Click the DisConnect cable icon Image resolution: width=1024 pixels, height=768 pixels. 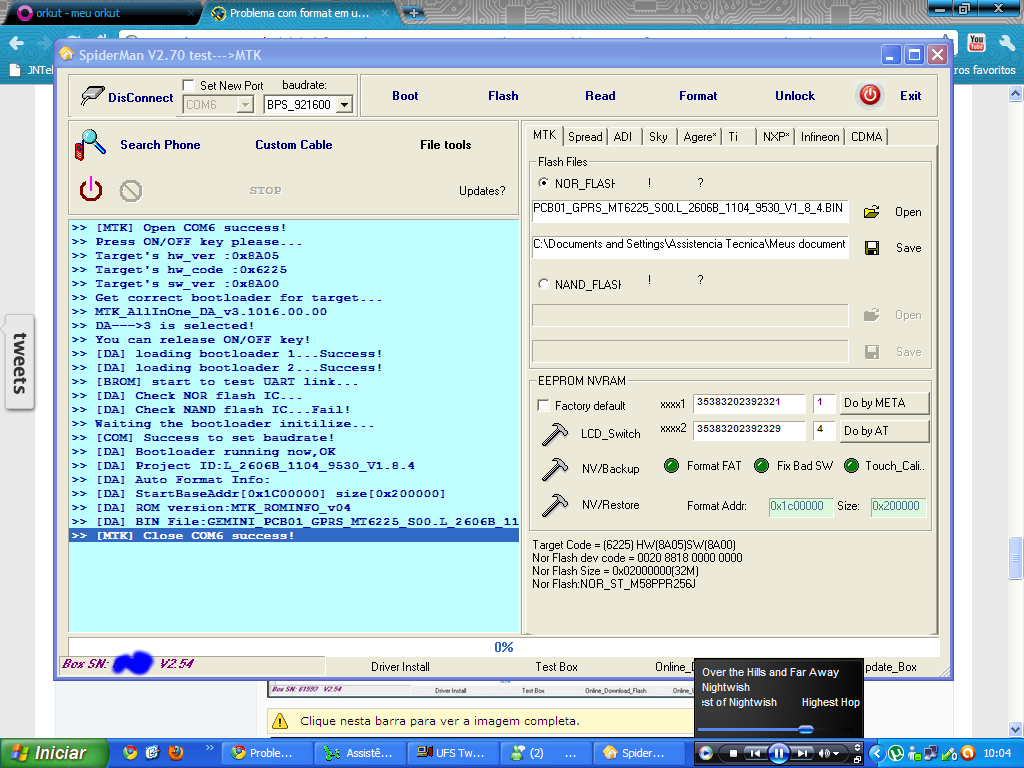[92, 96]
